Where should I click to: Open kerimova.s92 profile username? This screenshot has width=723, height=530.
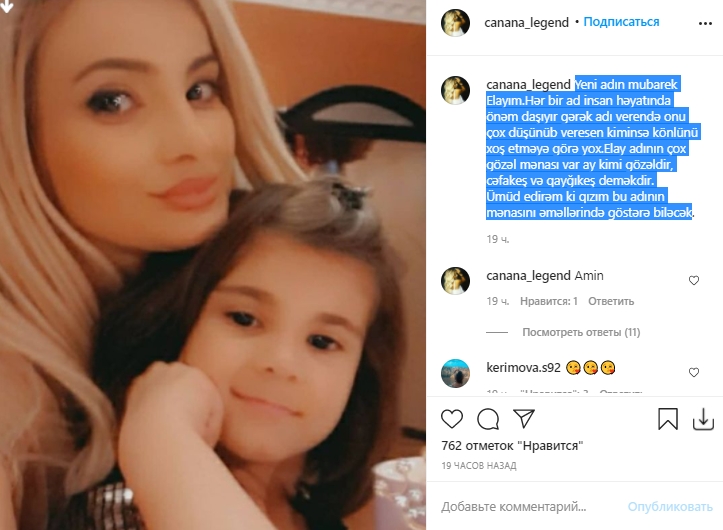coord(523,368)
